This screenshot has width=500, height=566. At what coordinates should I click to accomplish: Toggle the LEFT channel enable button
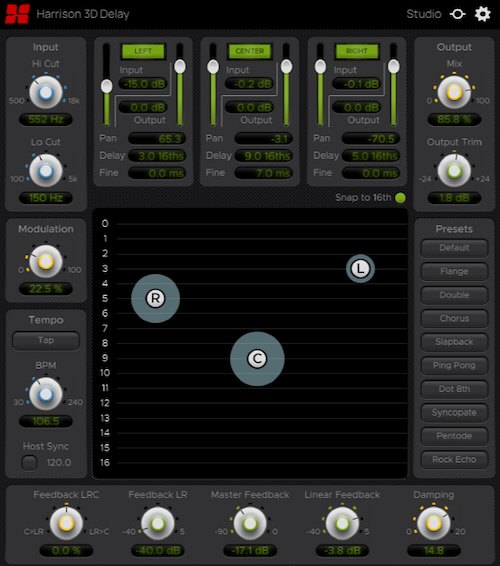click(143, 51)
